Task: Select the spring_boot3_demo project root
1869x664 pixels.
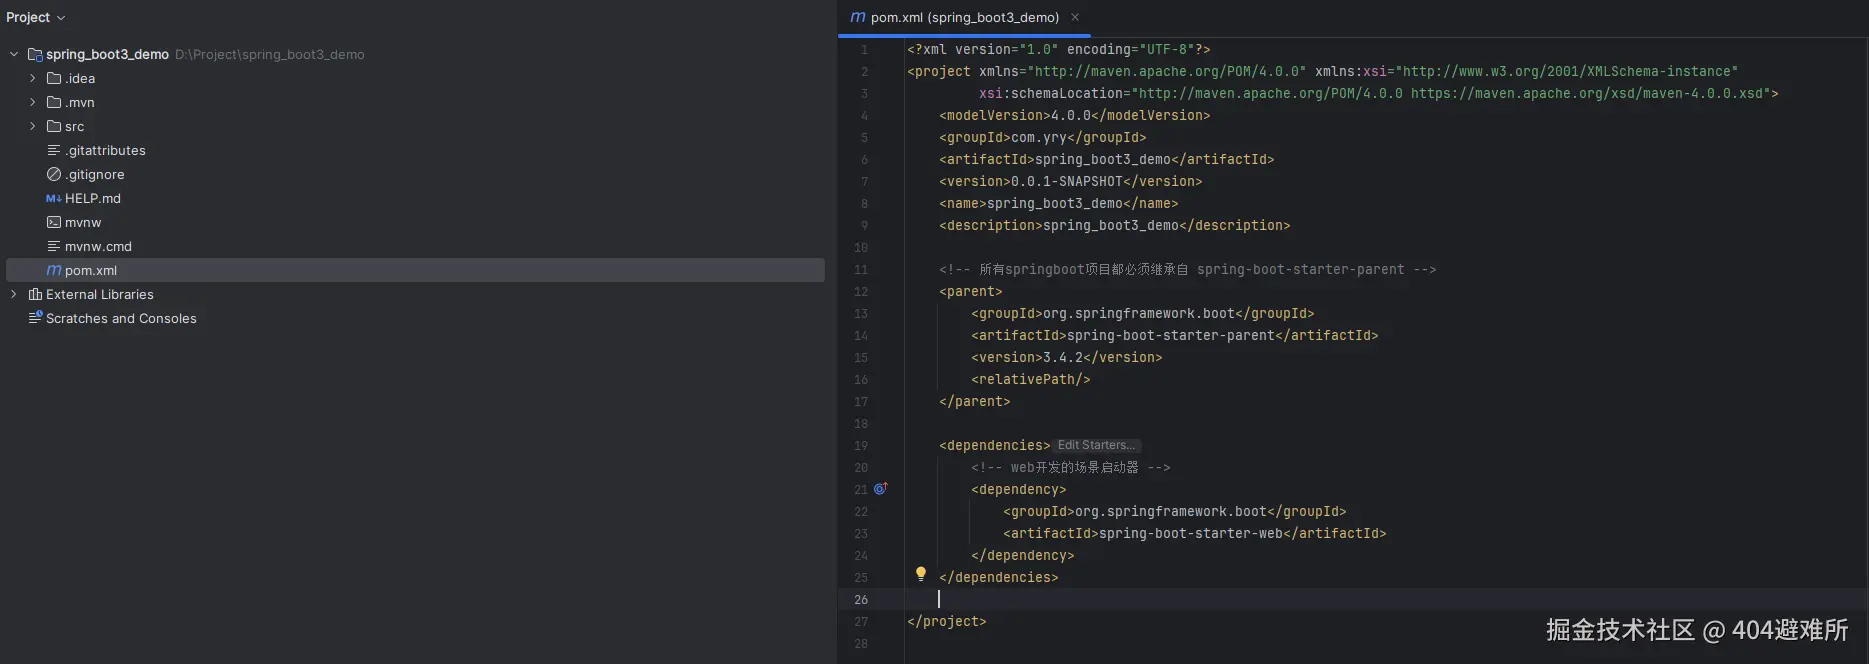Action: (x=107, y=54)
